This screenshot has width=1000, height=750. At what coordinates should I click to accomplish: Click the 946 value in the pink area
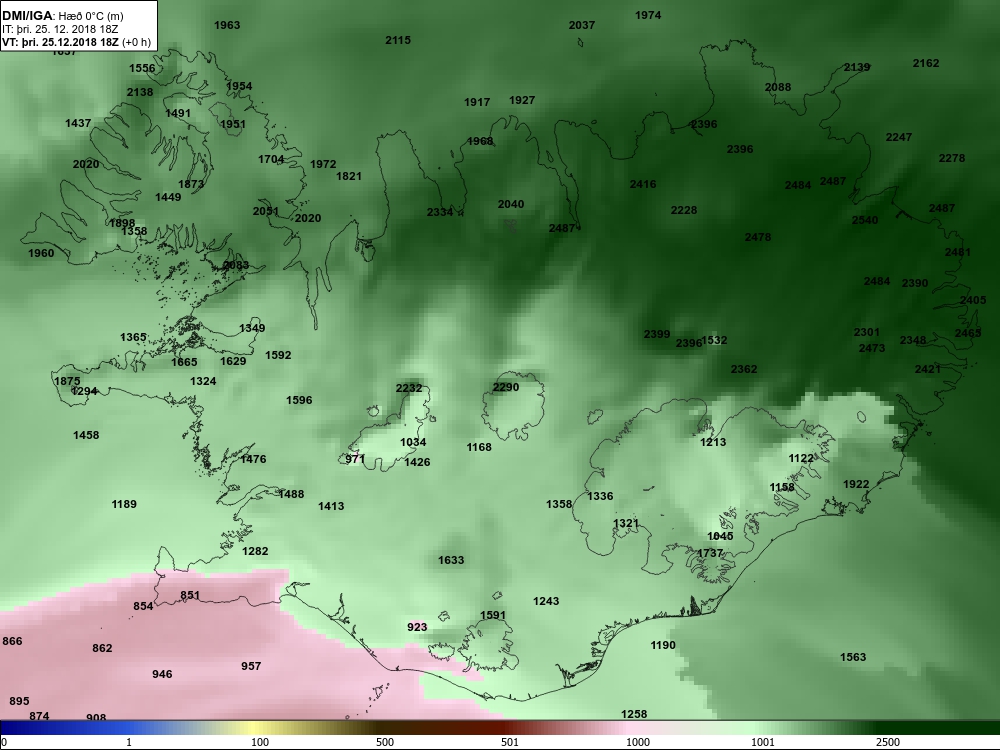(x=162, y=675)
